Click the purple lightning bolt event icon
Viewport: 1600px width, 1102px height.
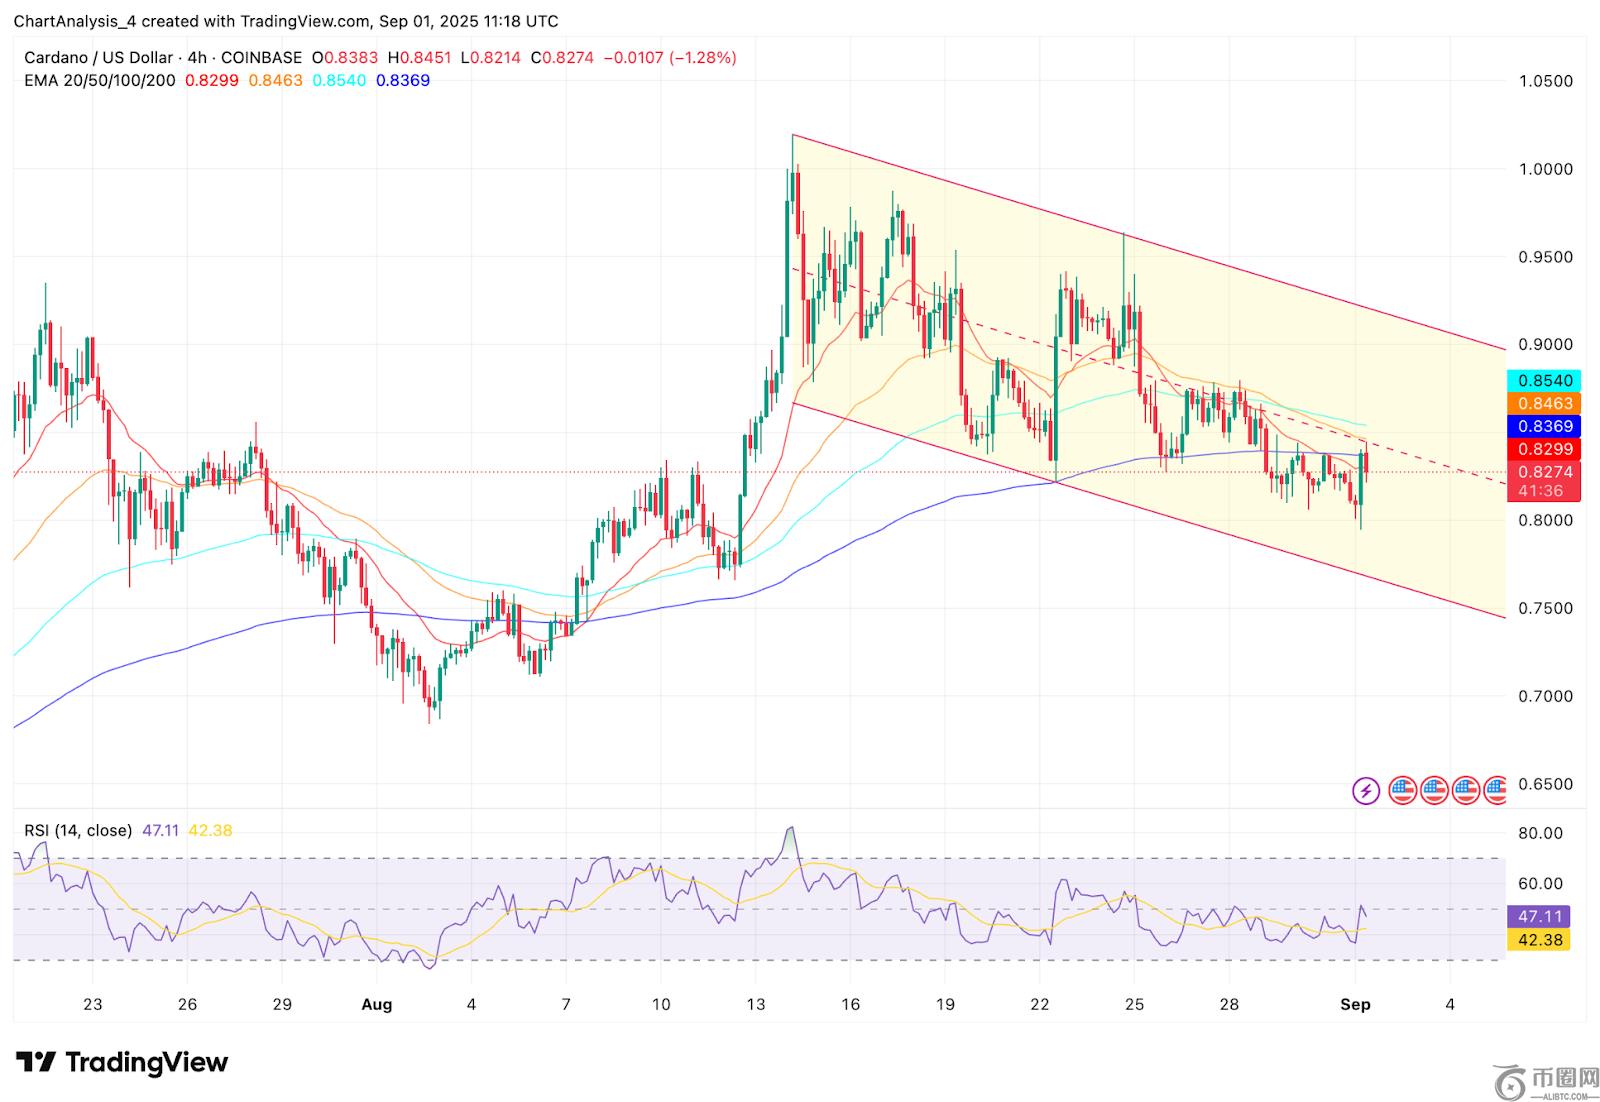click(1366, 791)
